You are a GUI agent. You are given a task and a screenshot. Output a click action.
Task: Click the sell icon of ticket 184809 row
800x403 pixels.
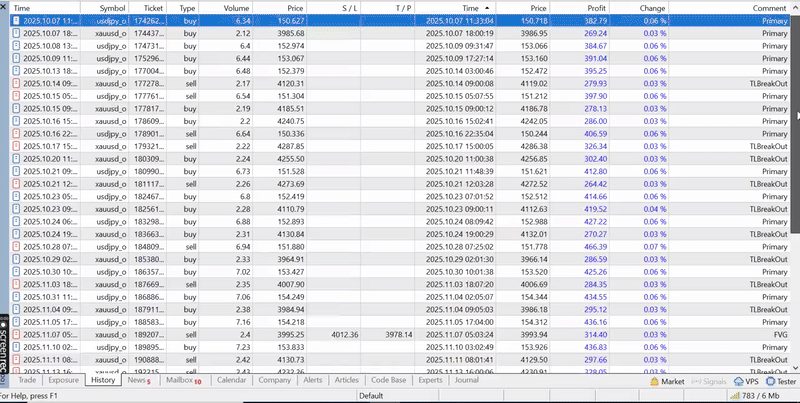(16, 246)
